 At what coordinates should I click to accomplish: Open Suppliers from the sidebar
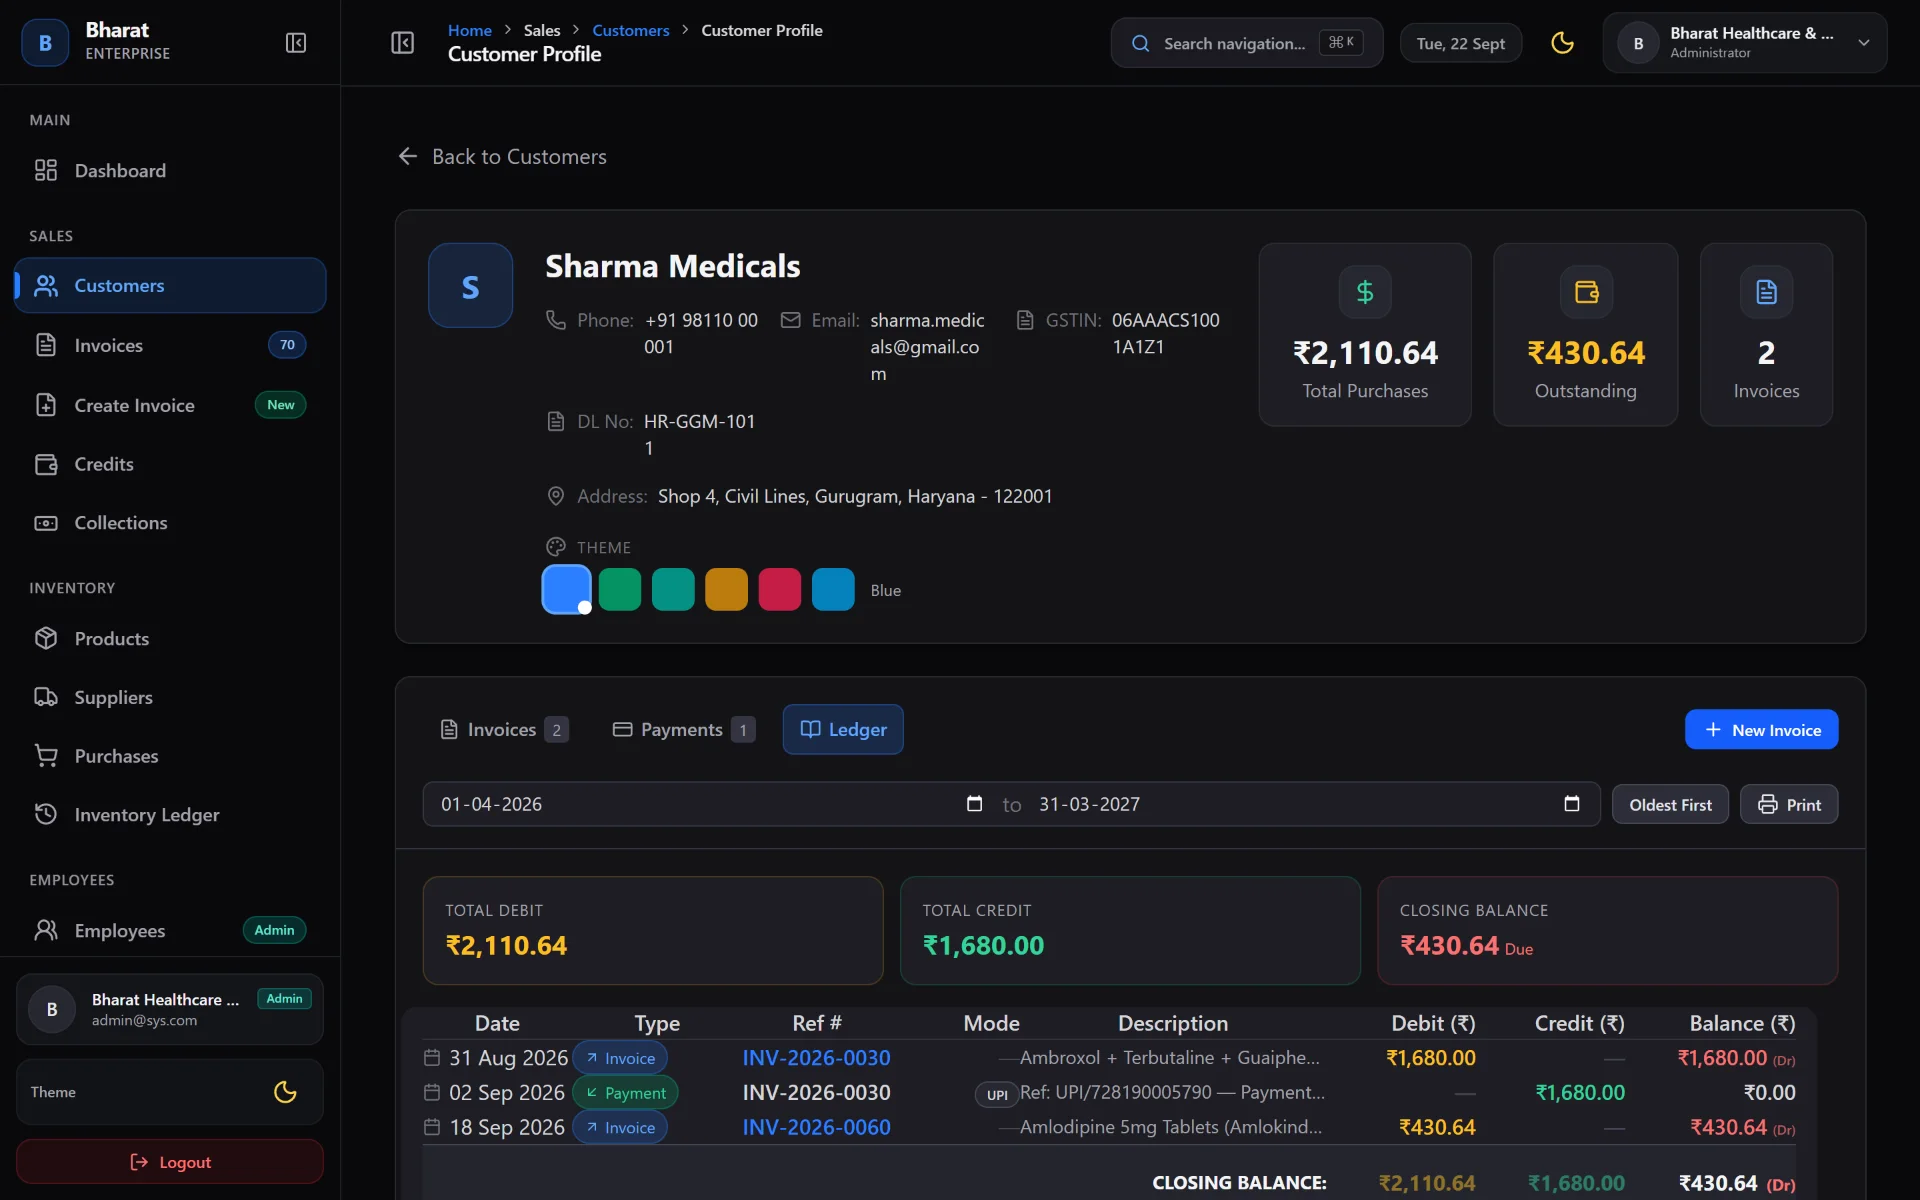[170, 698]
